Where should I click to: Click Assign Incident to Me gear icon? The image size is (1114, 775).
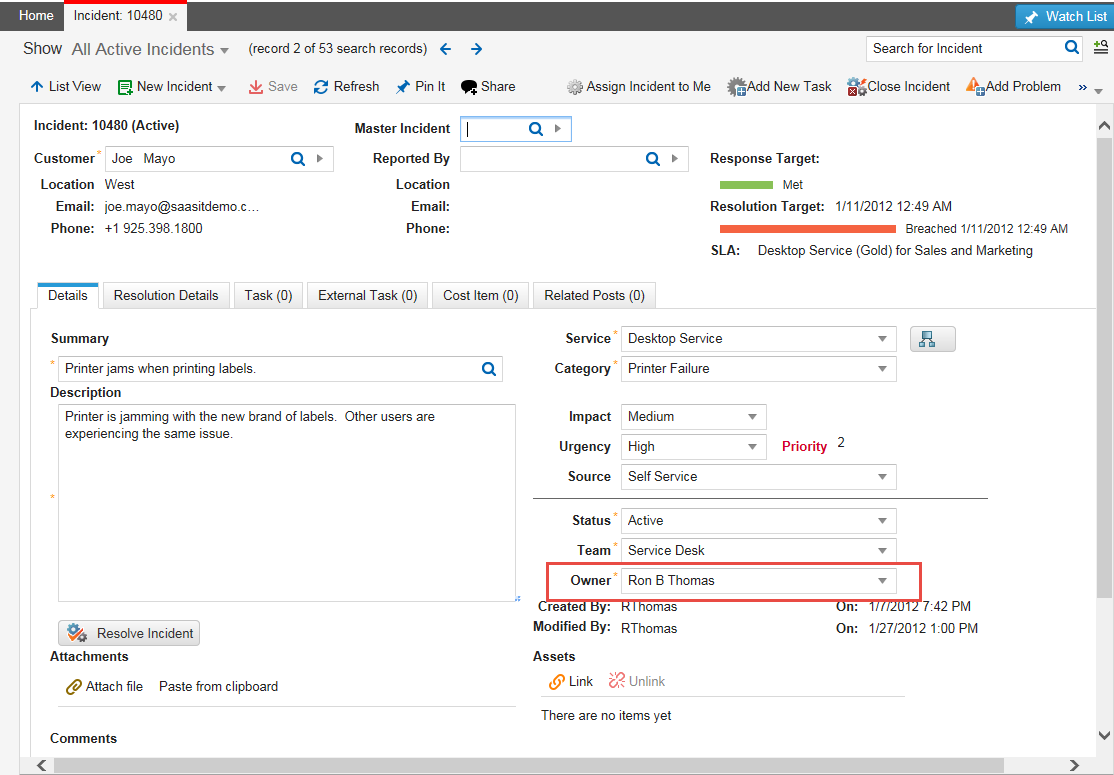(575, 87)
